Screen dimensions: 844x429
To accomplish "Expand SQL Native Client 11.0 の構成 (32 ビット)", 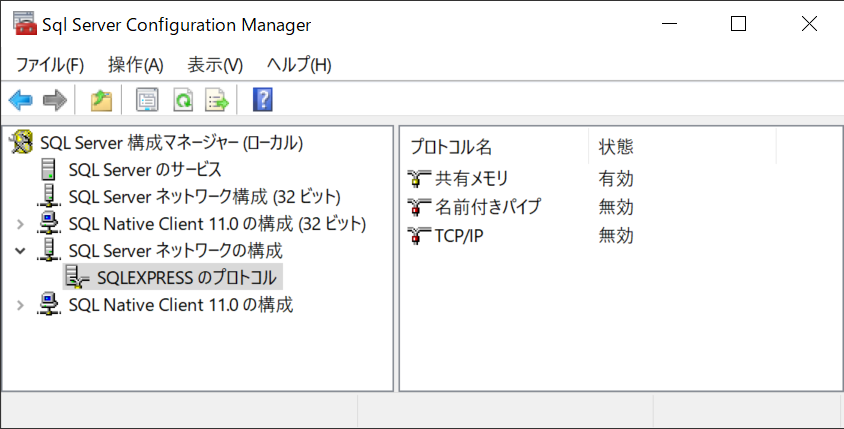I will tap(21, 223).
